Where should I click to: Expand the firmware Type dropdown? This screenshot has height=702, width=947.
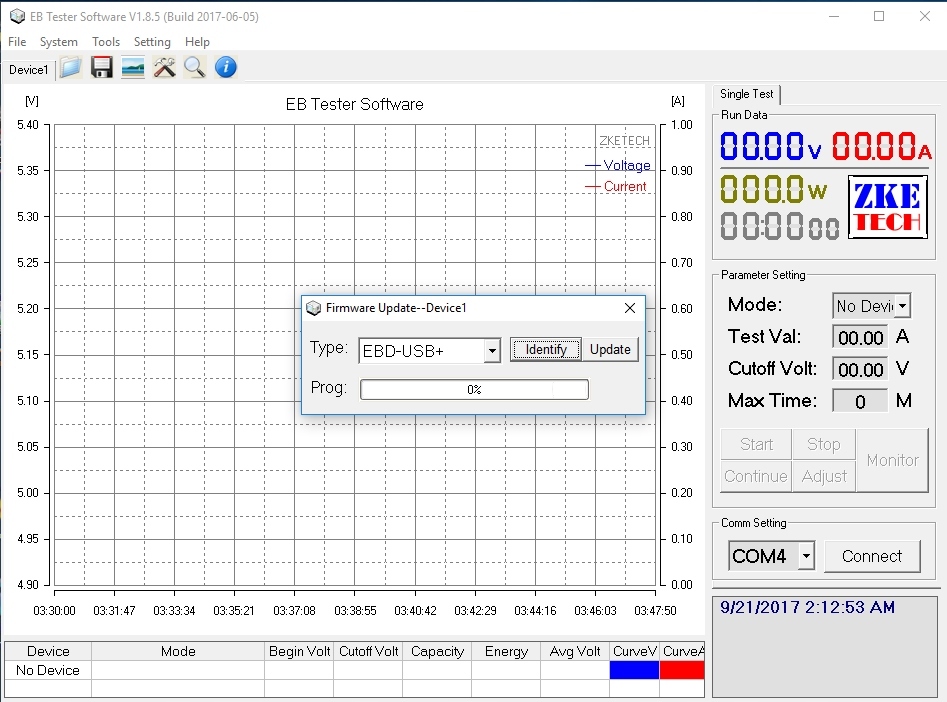tap(491, 351)
